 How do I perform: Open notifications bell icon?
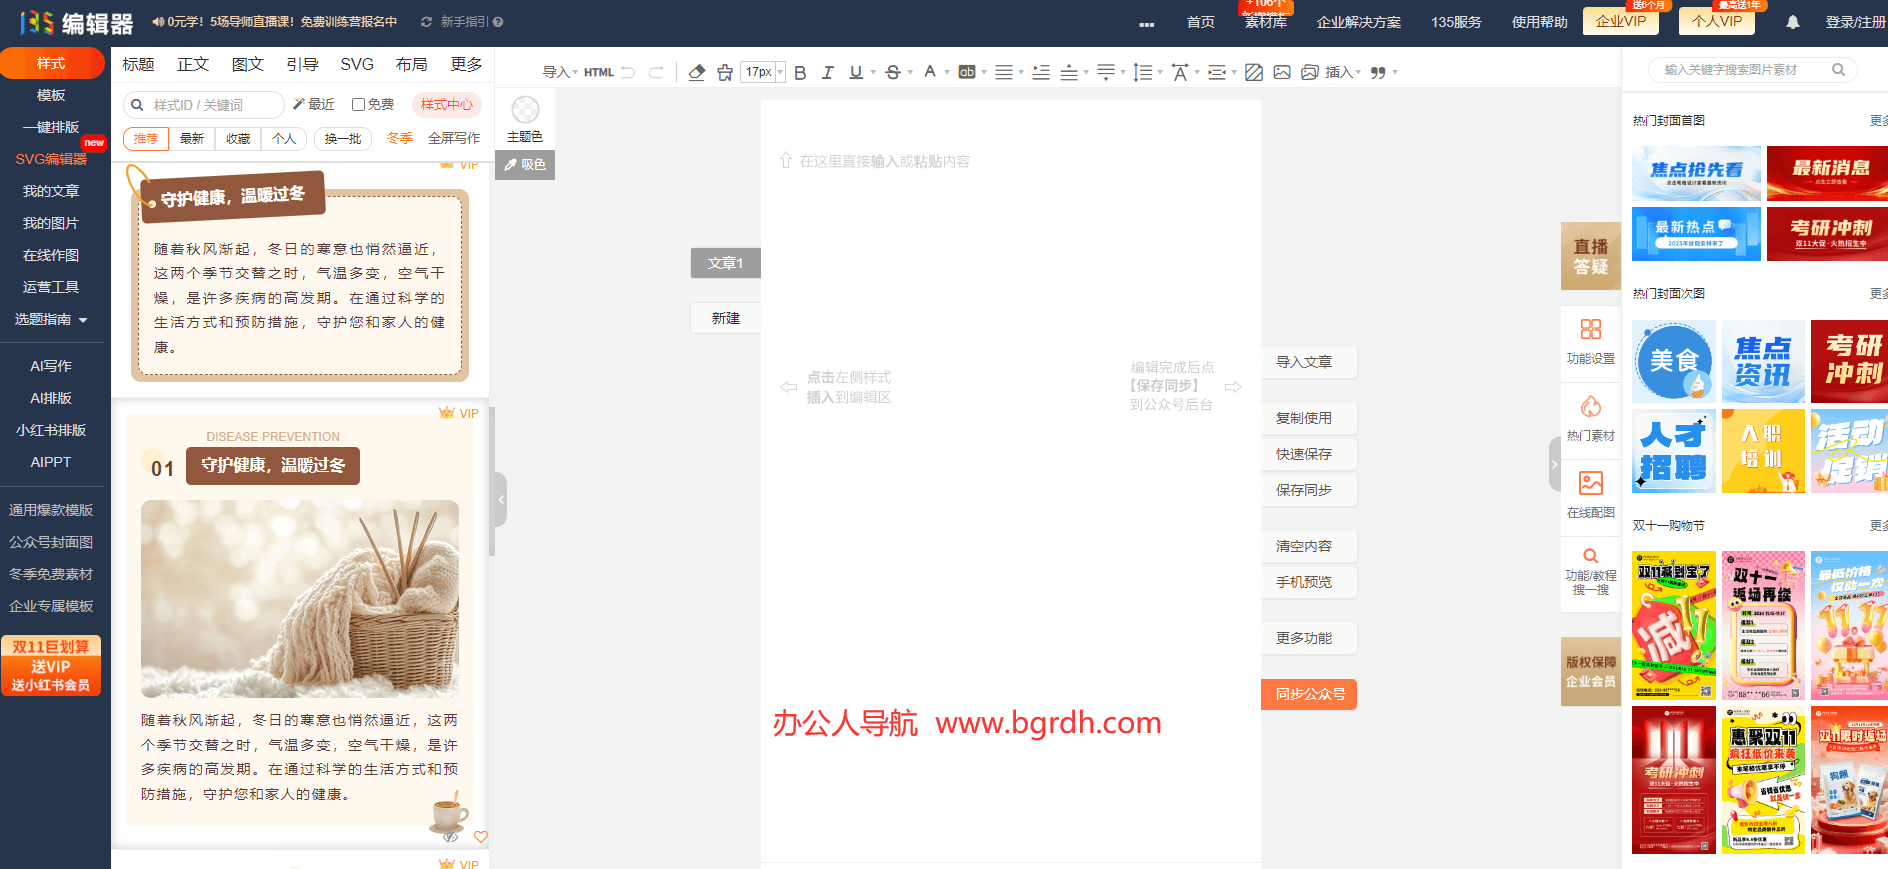pos(1793,22)
